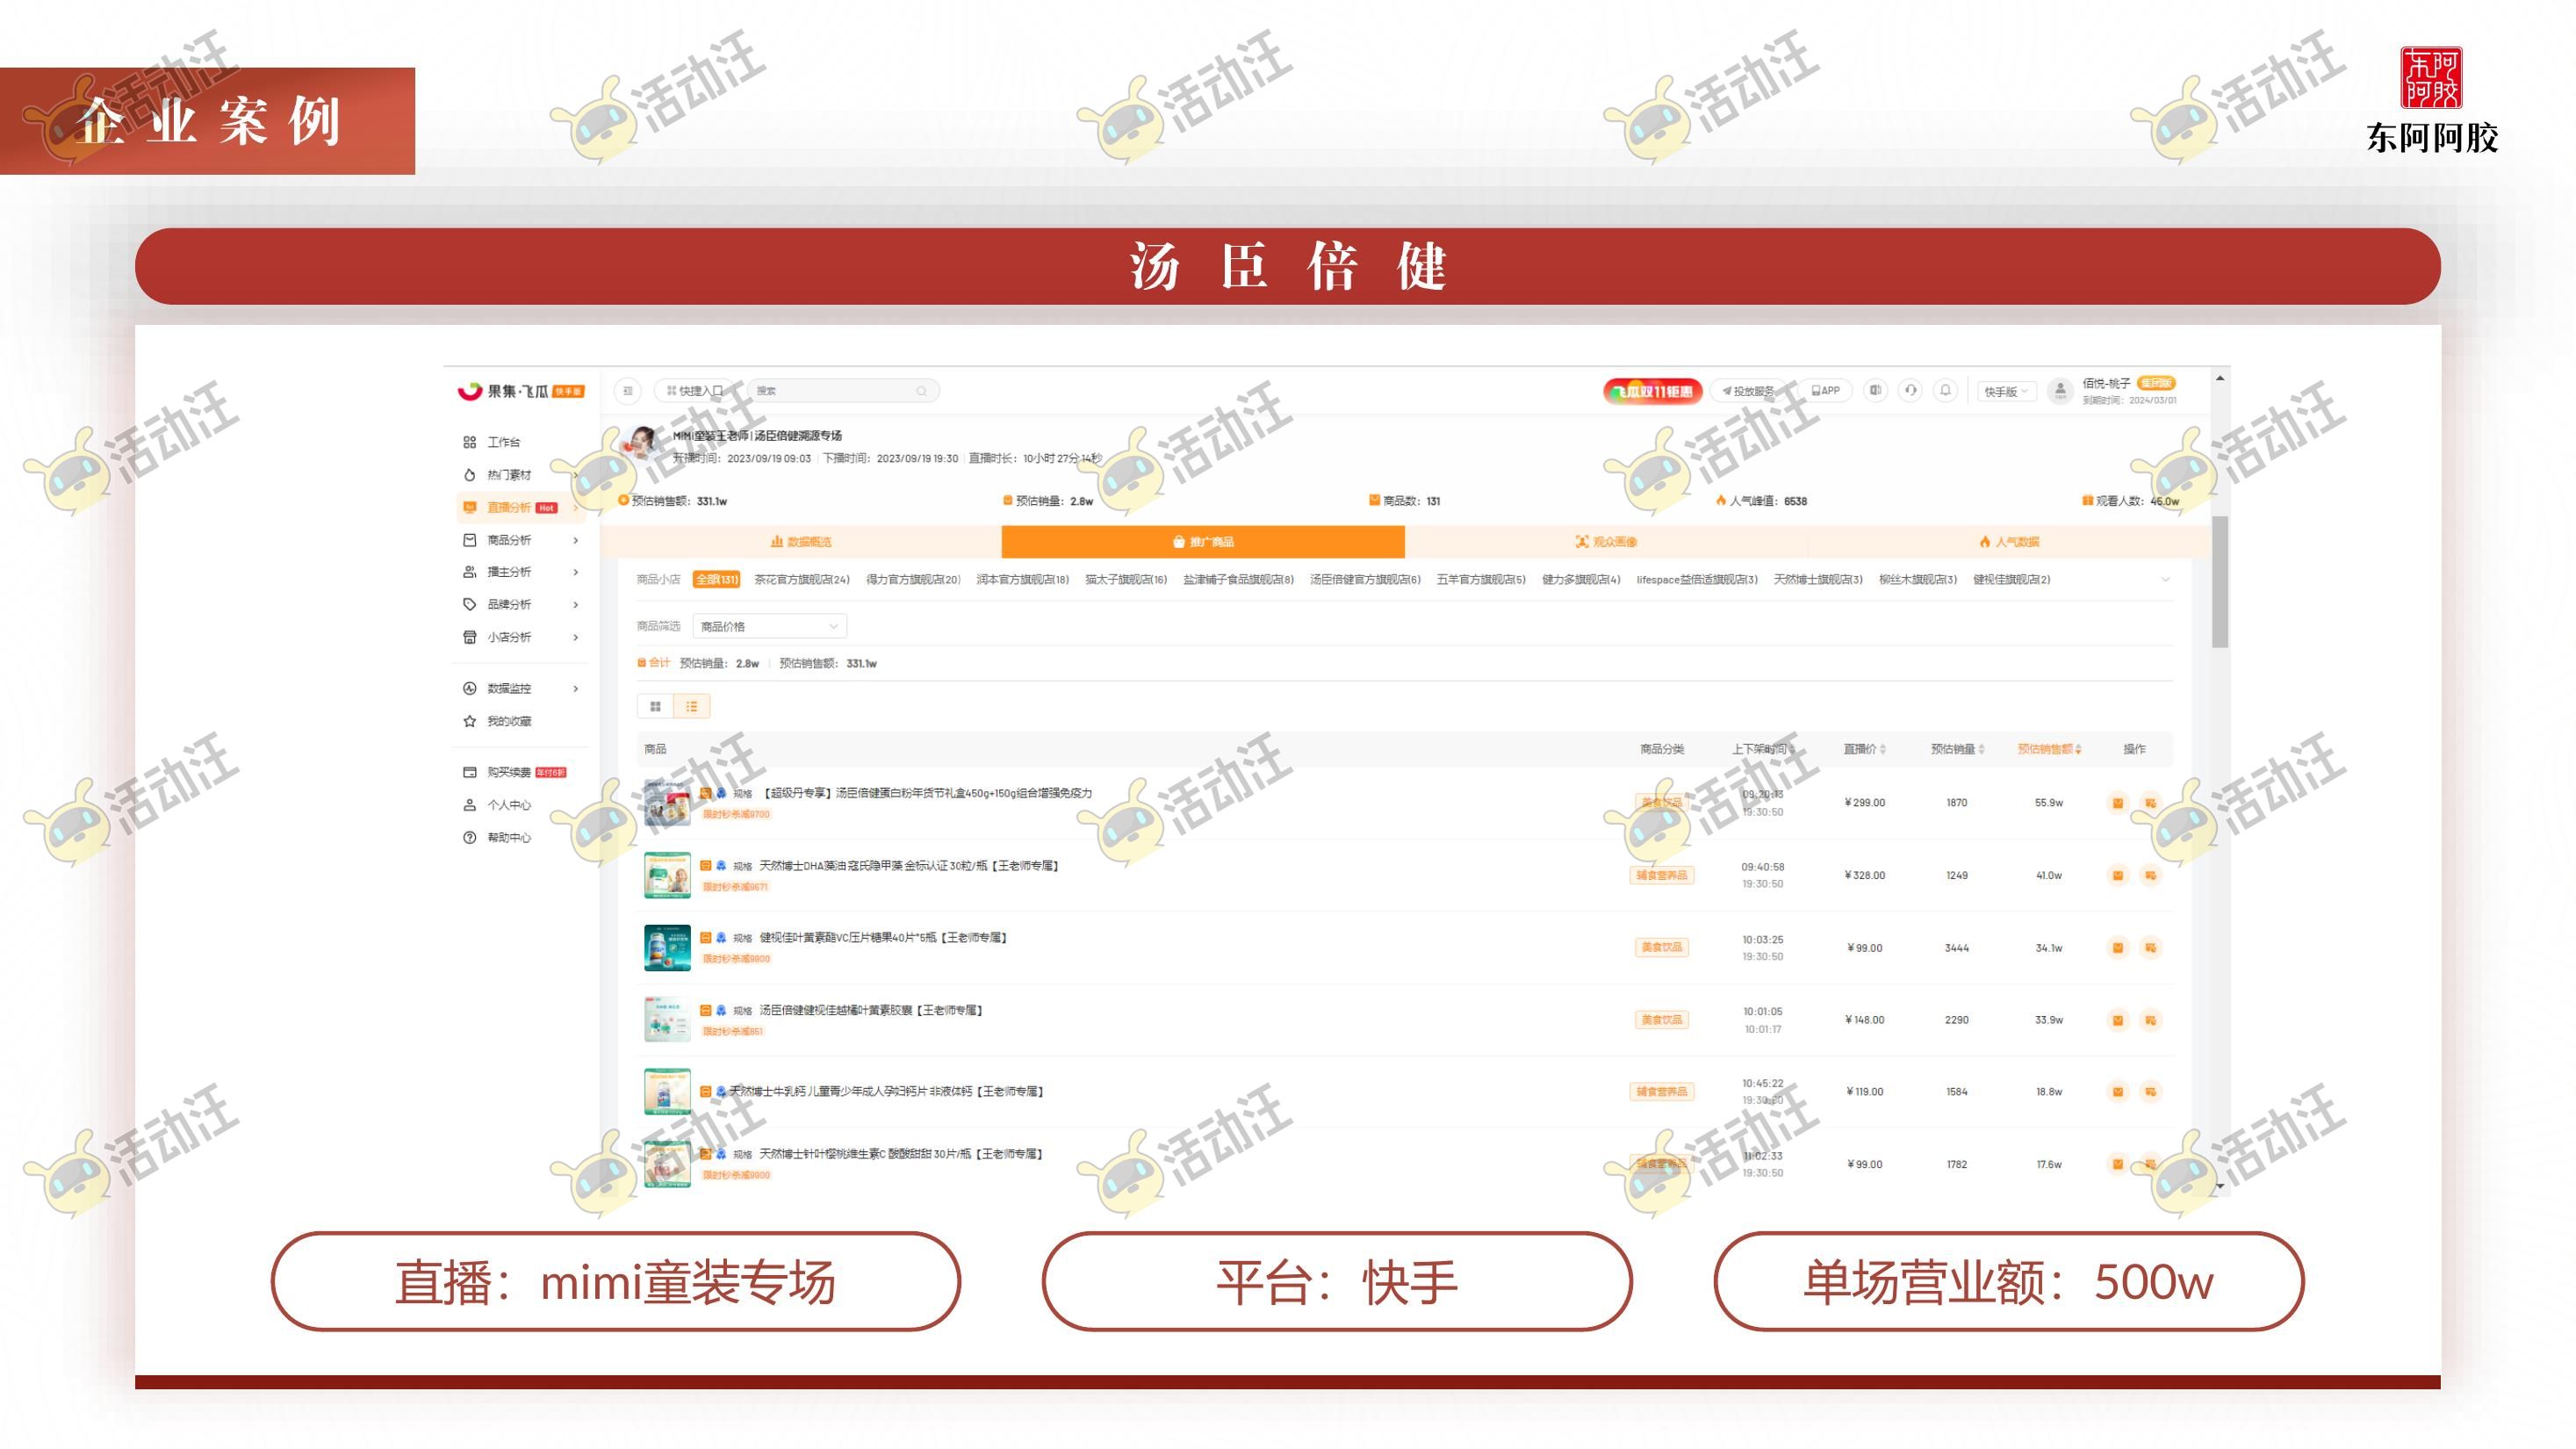This screenshot has width=2576, height=1449.
Task: Filter by 健力多旗舰店(4)
Action: click(x=1581, y=579)
